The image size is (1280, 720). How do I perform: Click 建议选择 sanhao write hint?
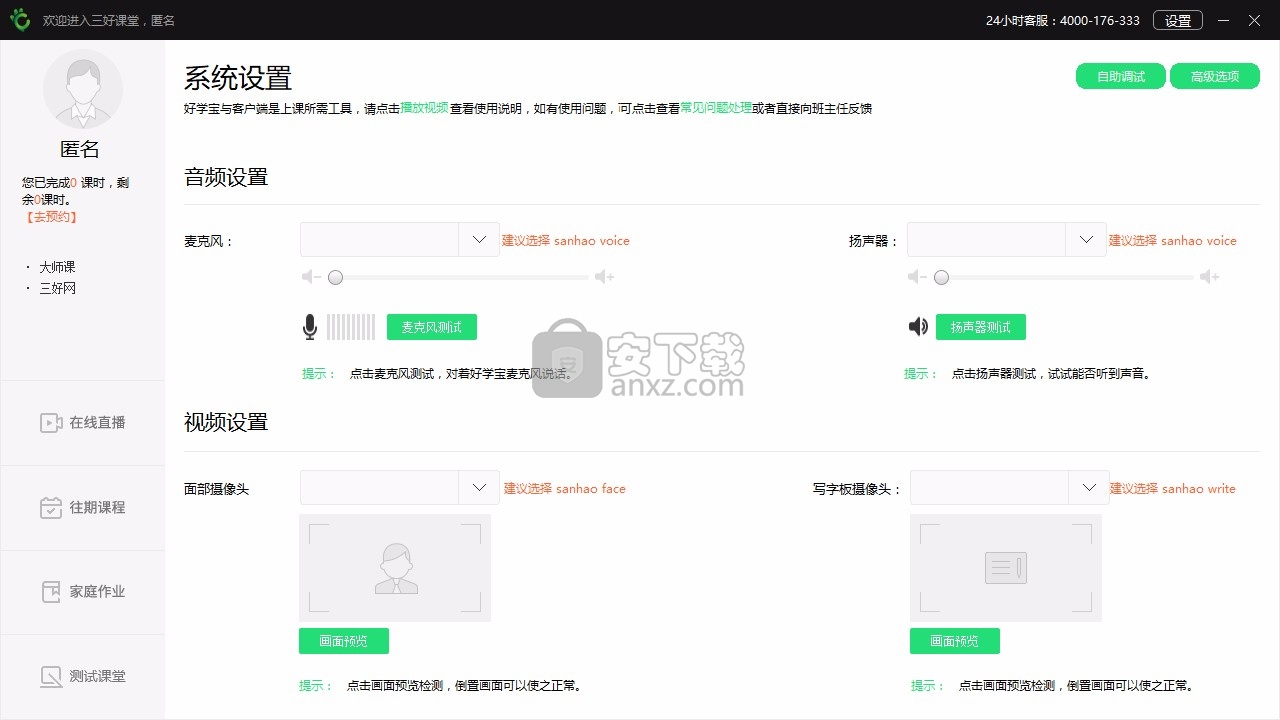pos(1173,489)
